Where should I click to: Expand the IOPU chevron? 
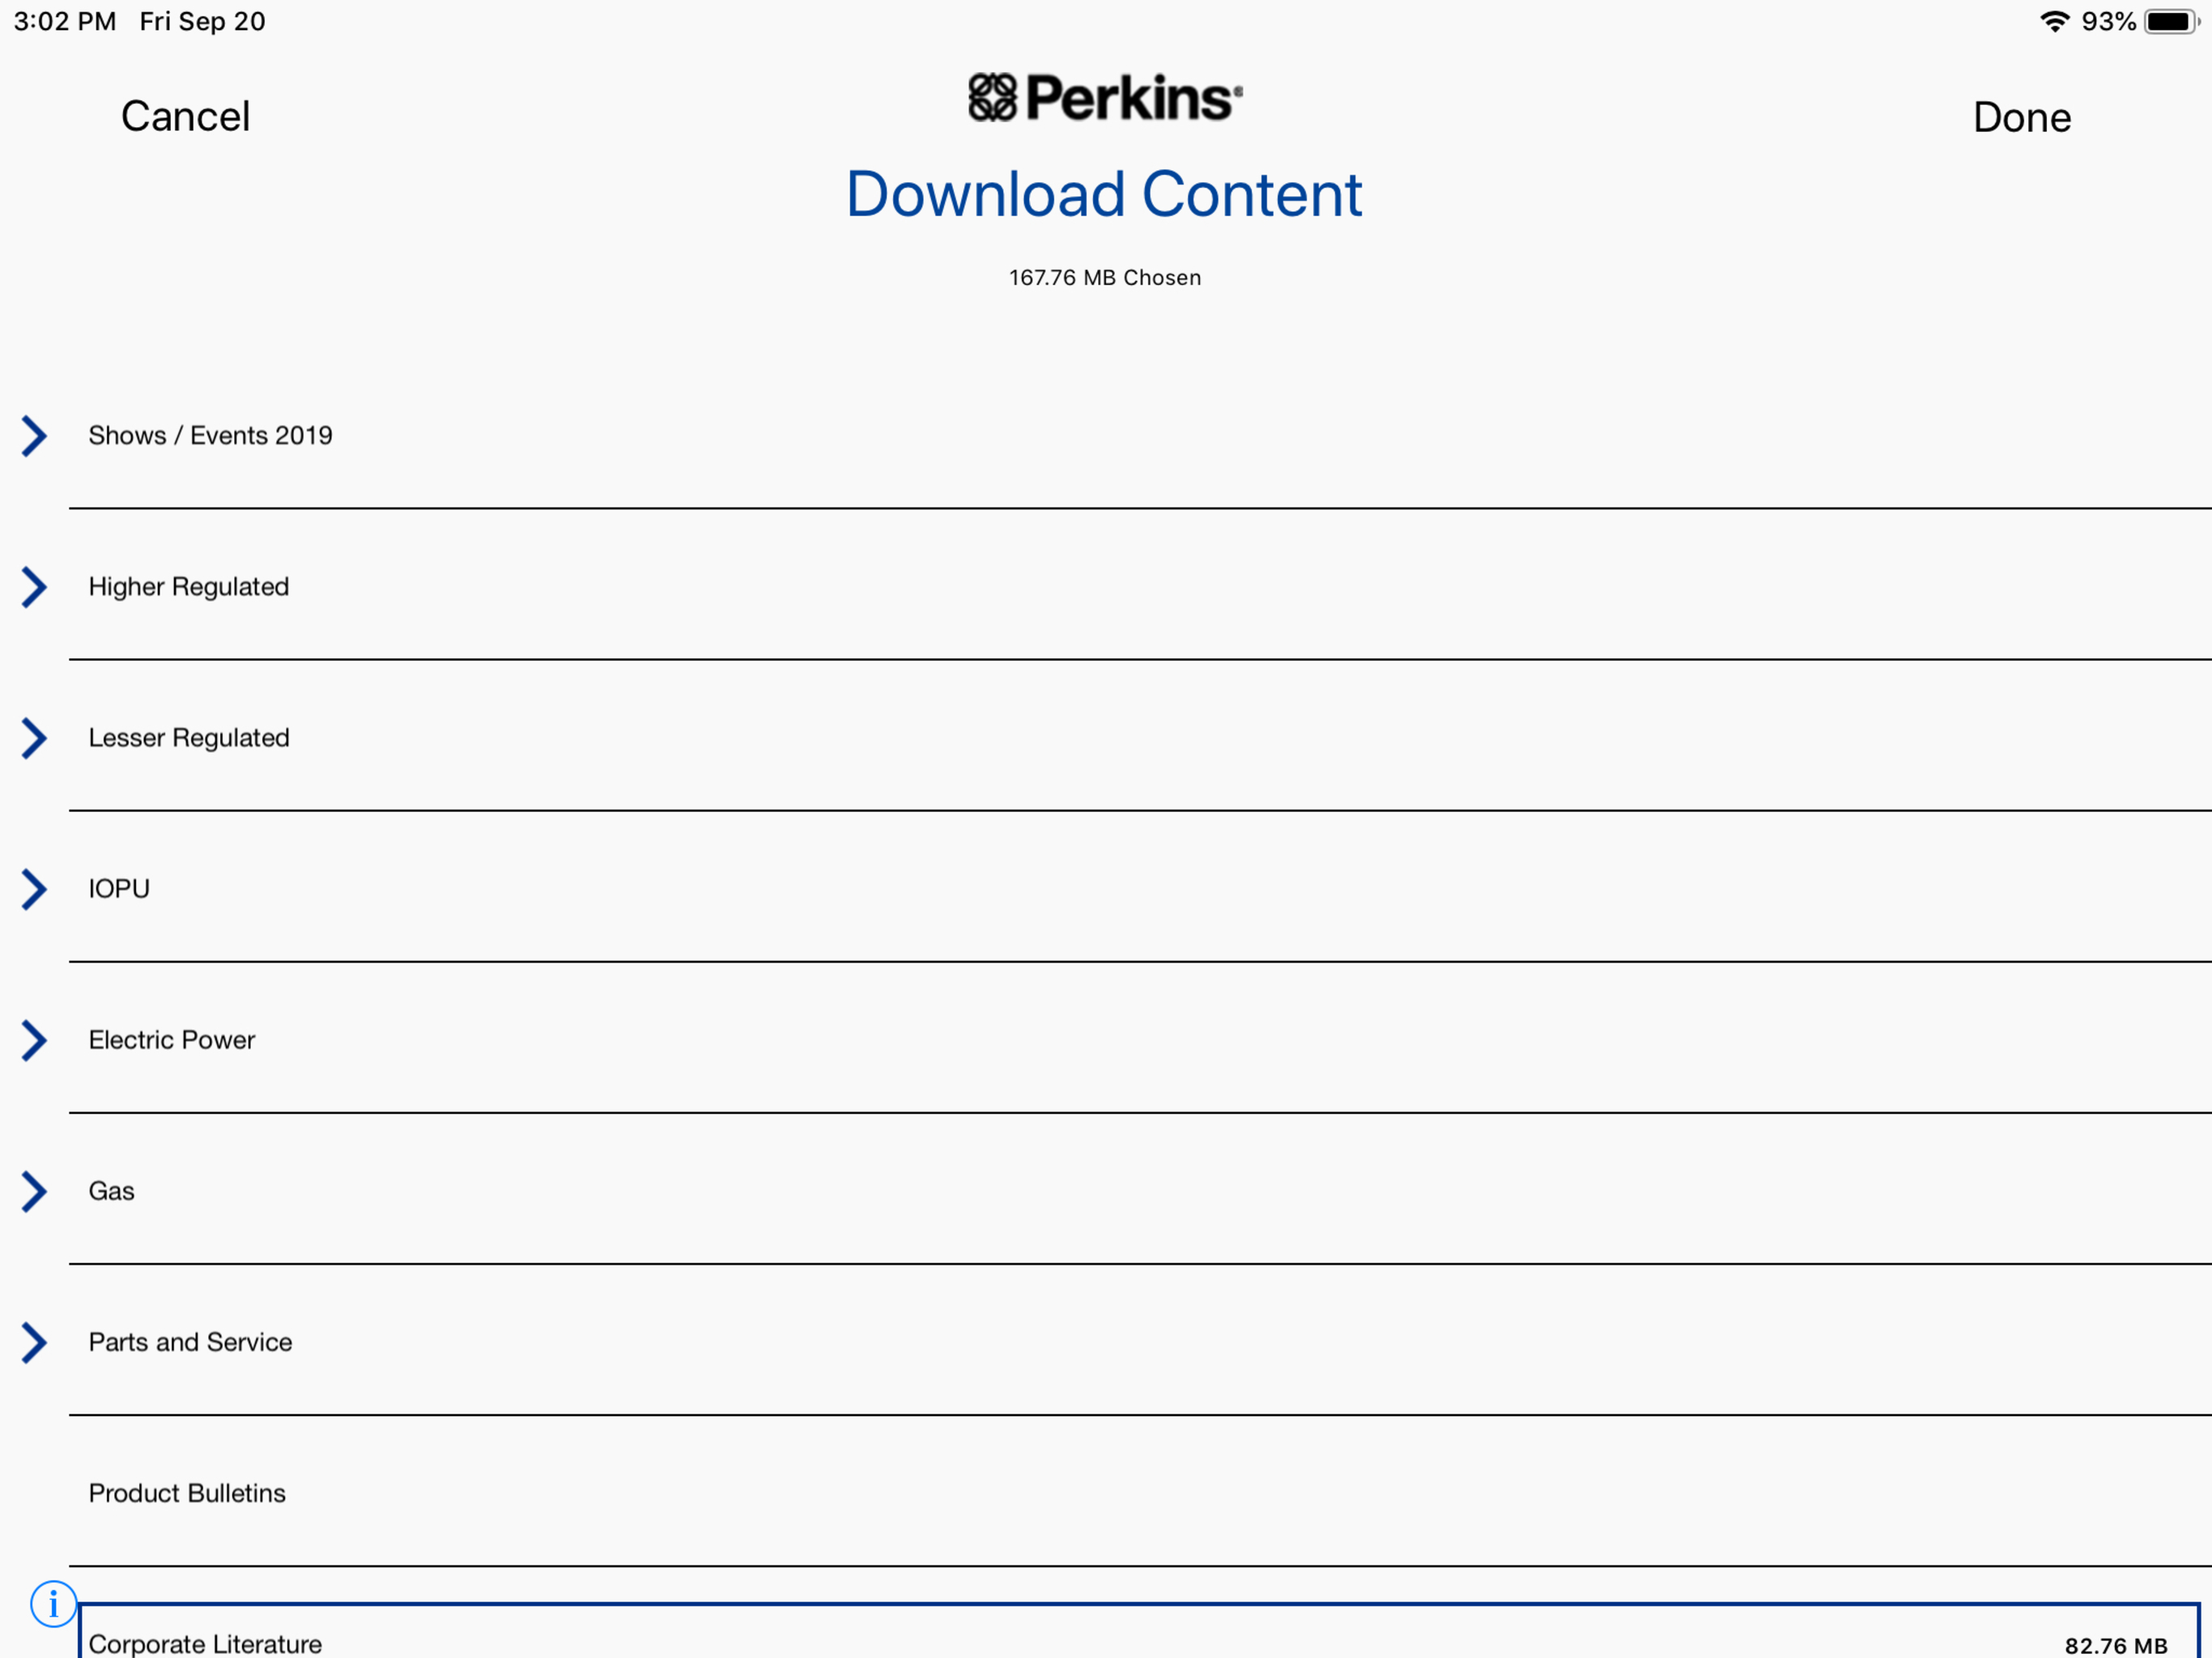[x=34, y=889]
